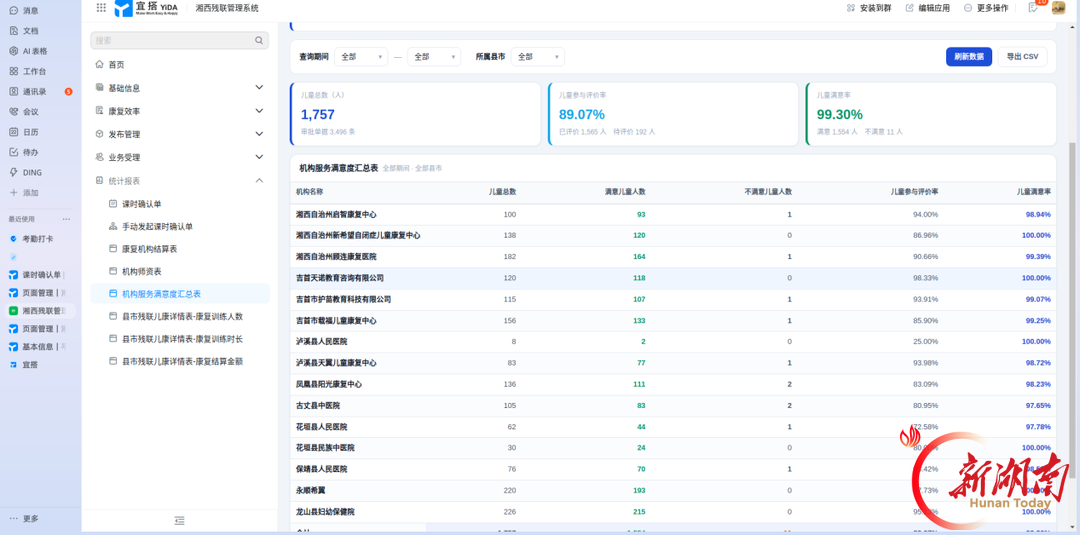Click the 儿童满意率 summary card
The height and width of the screenshot is (535, 1080).
(931, 114)
